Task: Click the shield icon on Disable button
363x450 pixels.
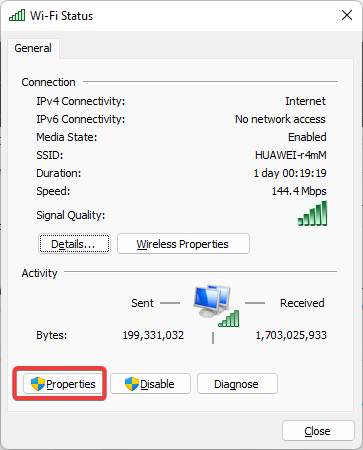Action: (x=132, y=384)
